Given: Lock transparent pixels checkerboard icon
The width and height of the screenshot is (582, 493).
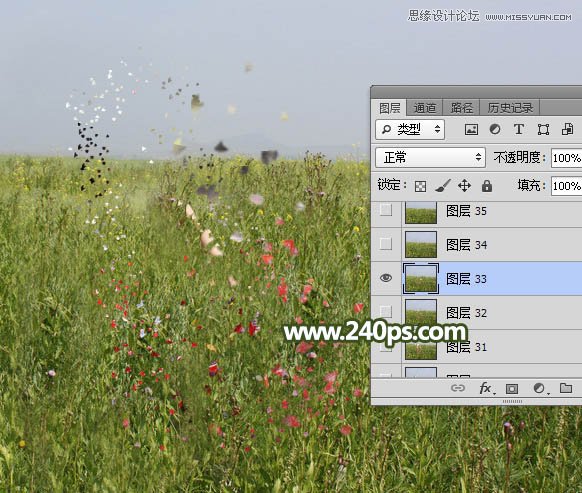Looking at the screenshot, I should 420,186.
